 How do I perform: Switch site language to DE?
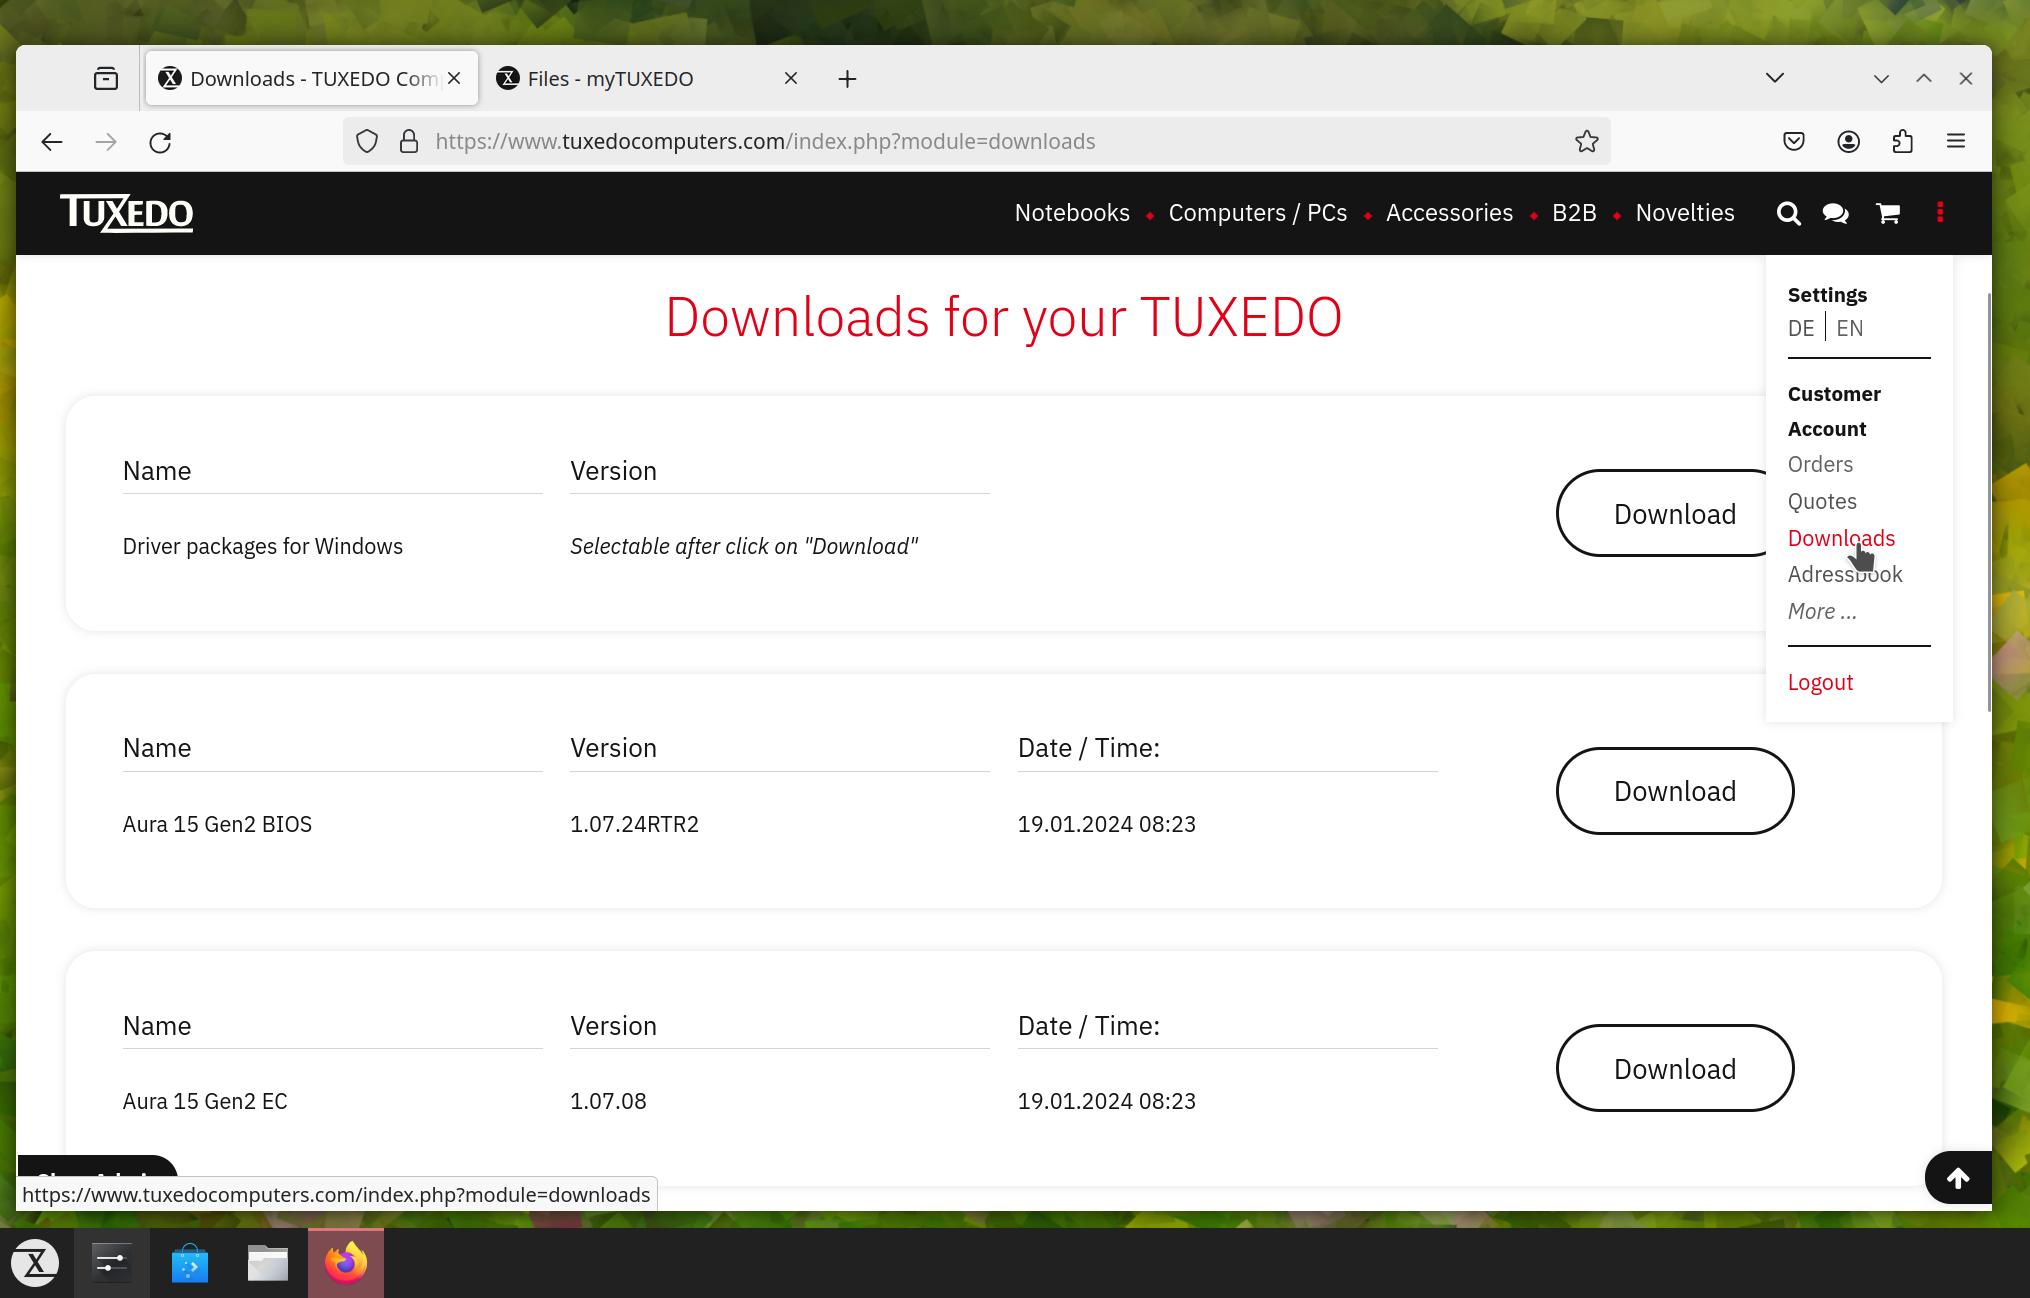click(x=1801, y=328)
